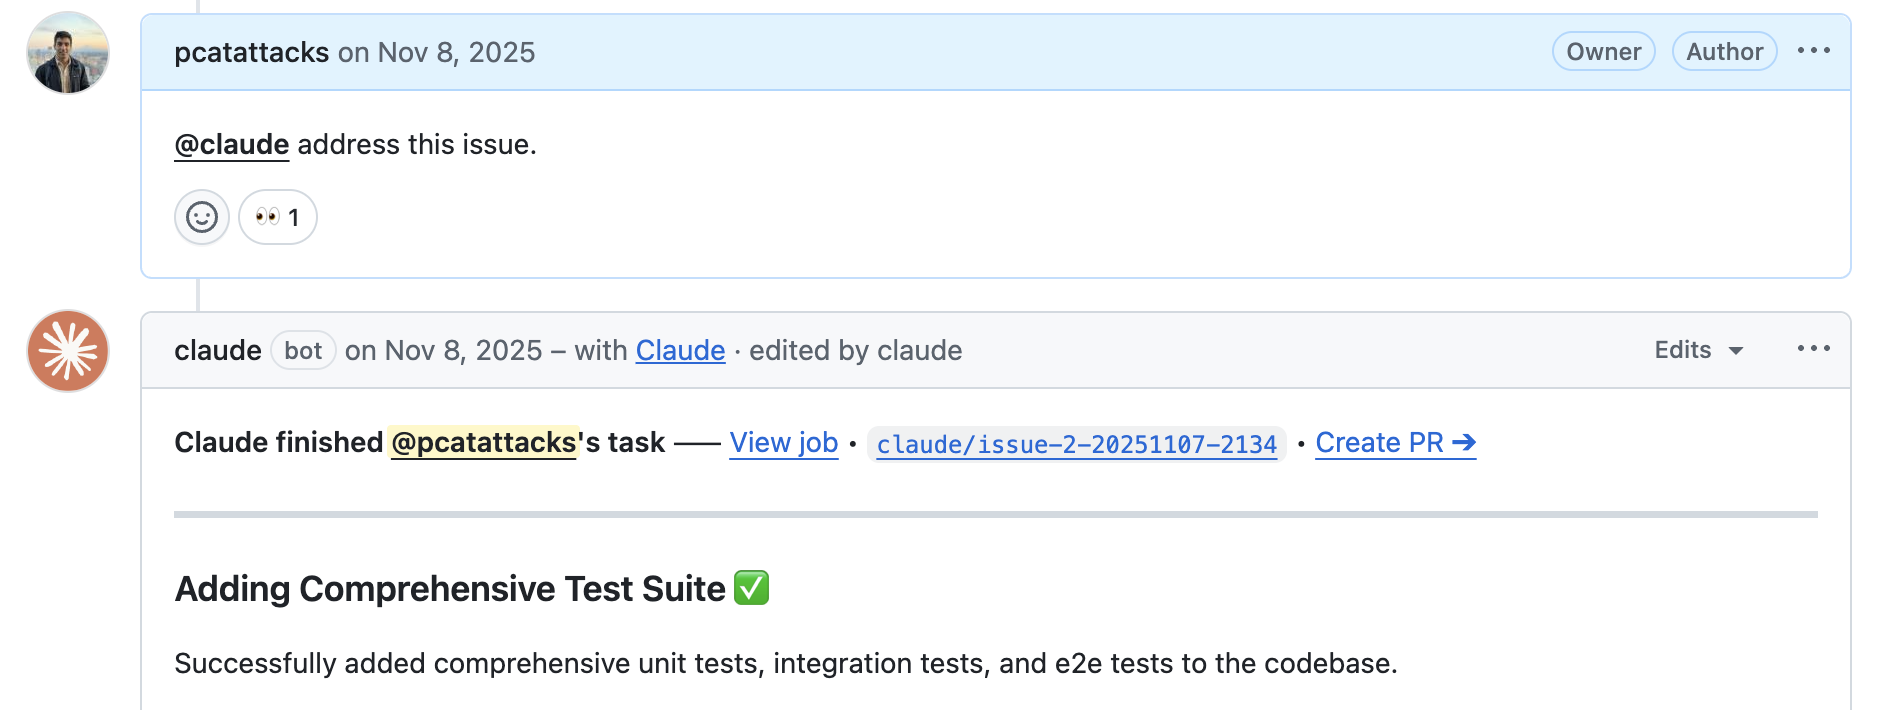The height and width of the screenshot is (710, 1880).
Task: Open the add reaction smiley picker
Action: [x=202, y=217]
